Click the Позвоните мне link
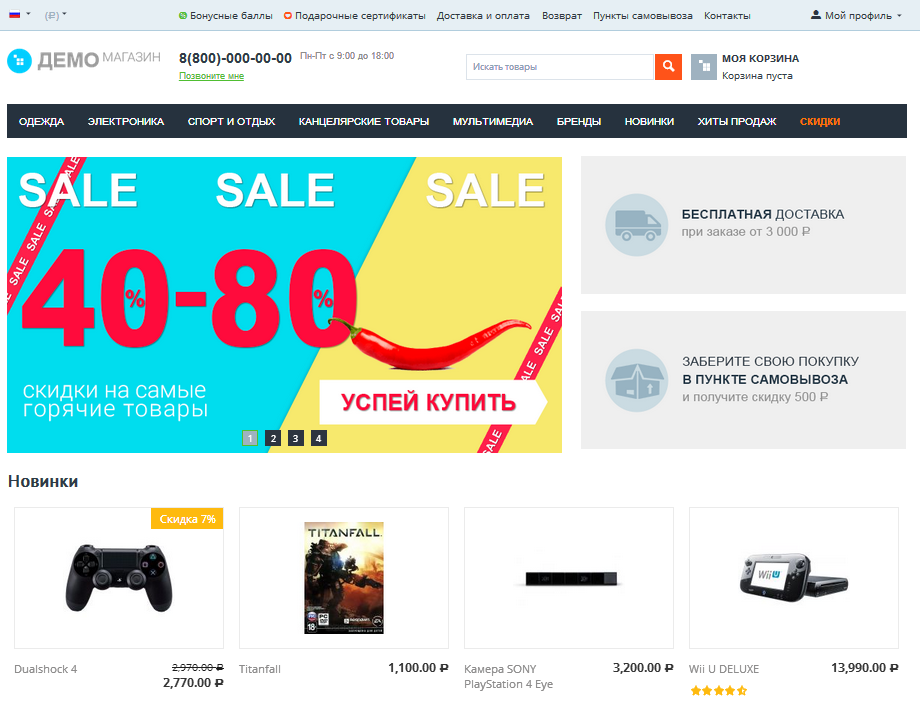920x722 pixels. [x=211, y=76]
